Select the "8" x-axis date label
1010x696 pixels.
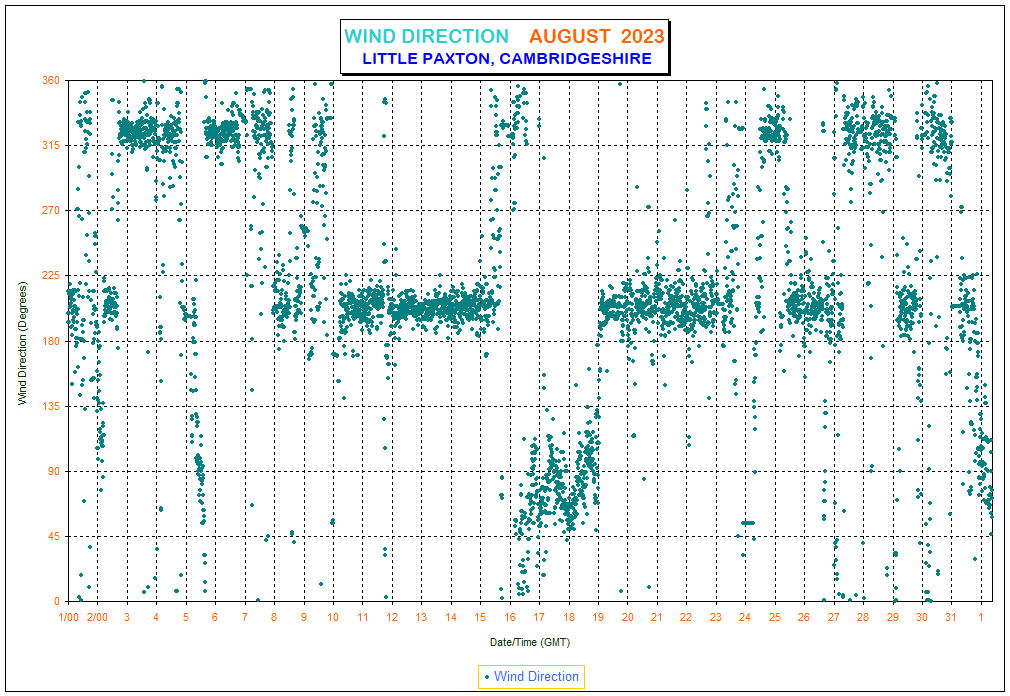point(274,617)
